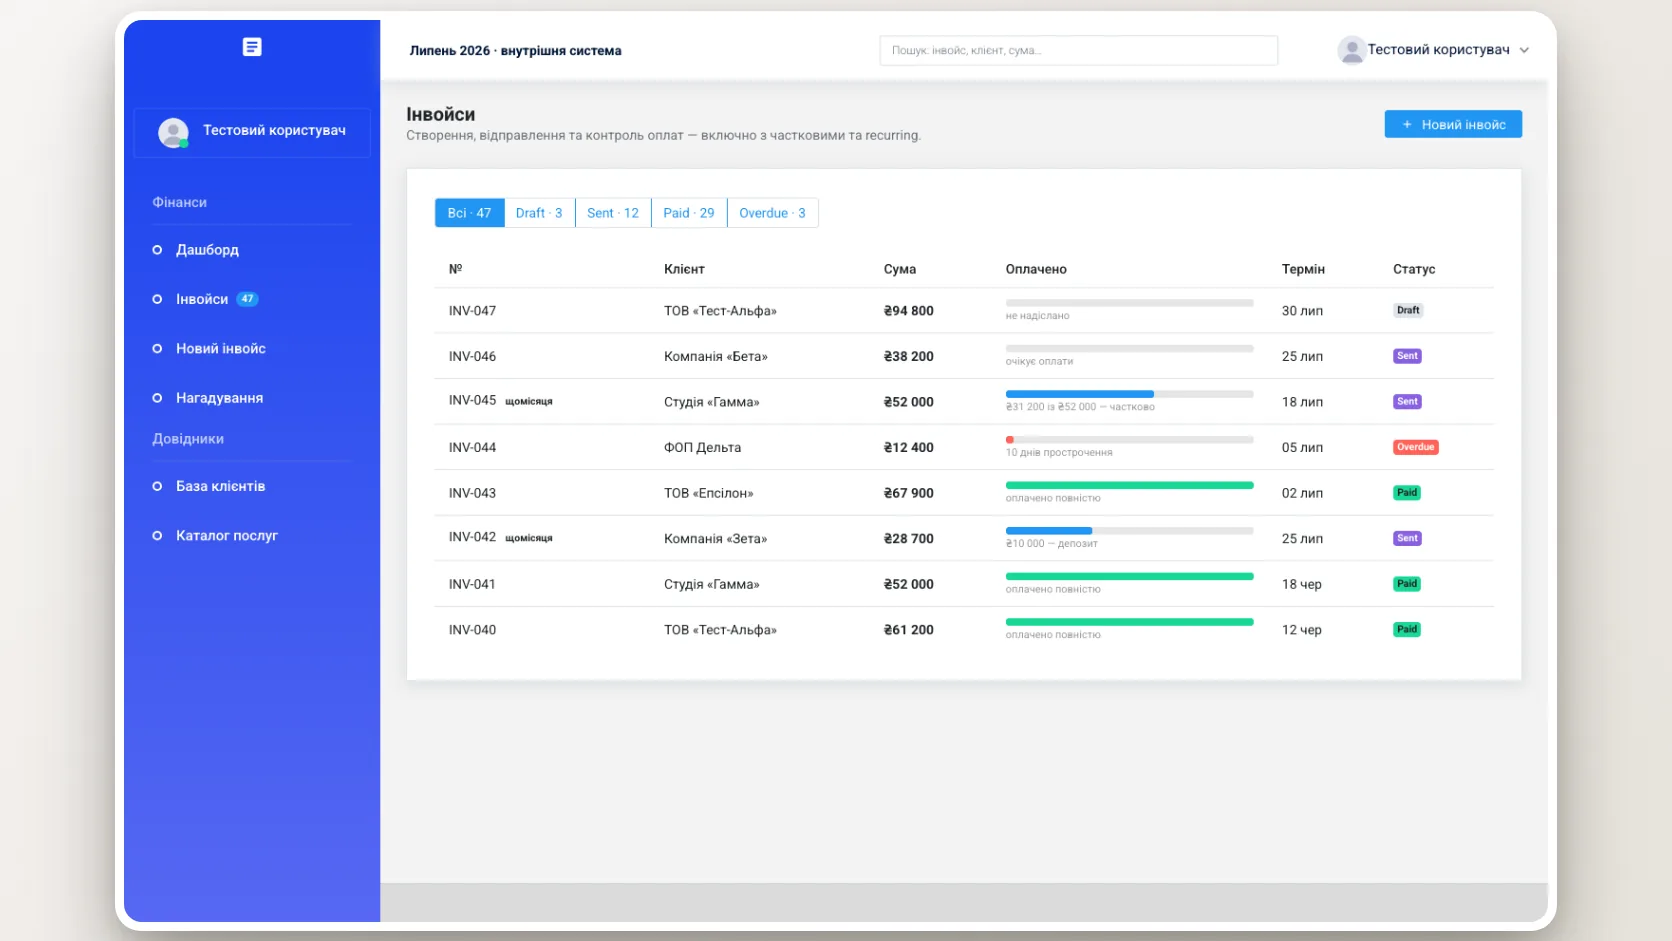This screenshot has height=941, width=1672.
Task: Click the Оплачено column header
Action: coord(1036,269)
